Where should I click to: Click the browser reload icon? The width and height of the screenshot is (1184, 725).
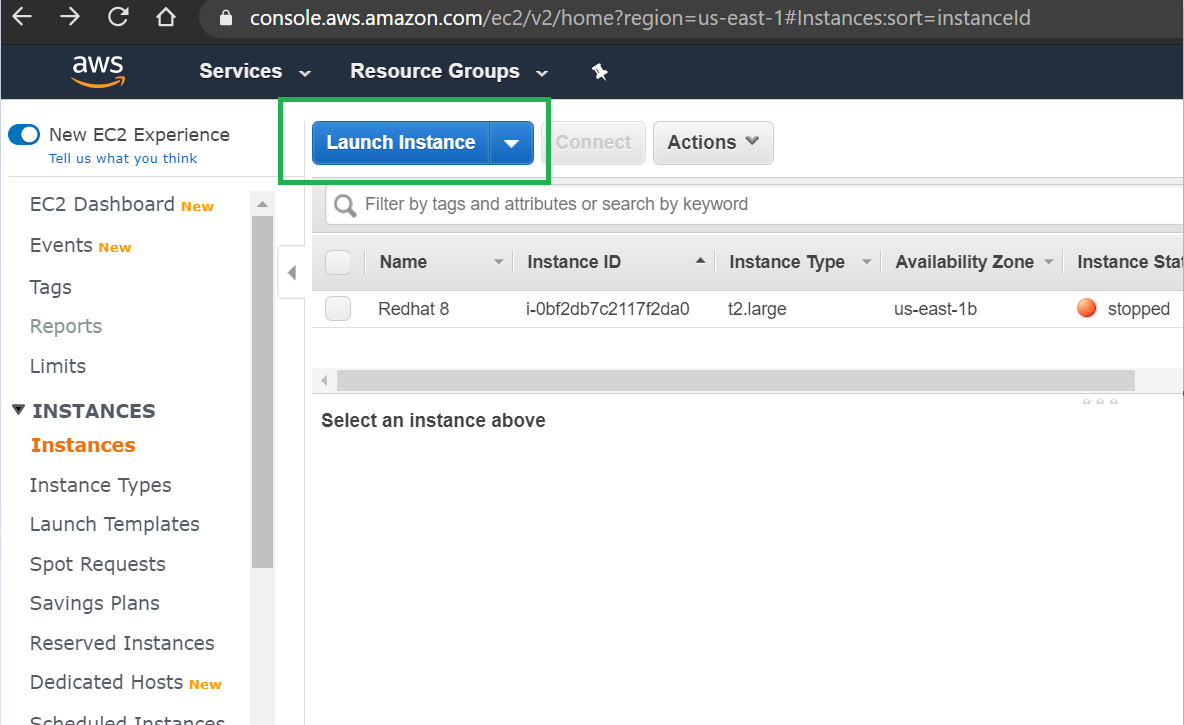click(118, 17)
